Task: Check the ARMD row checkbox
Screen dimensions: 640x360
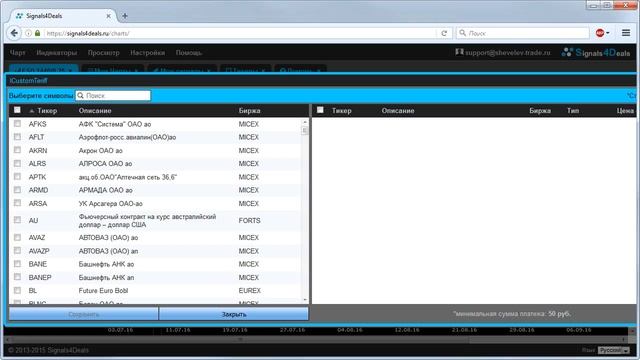Action: tap(17, 190)
